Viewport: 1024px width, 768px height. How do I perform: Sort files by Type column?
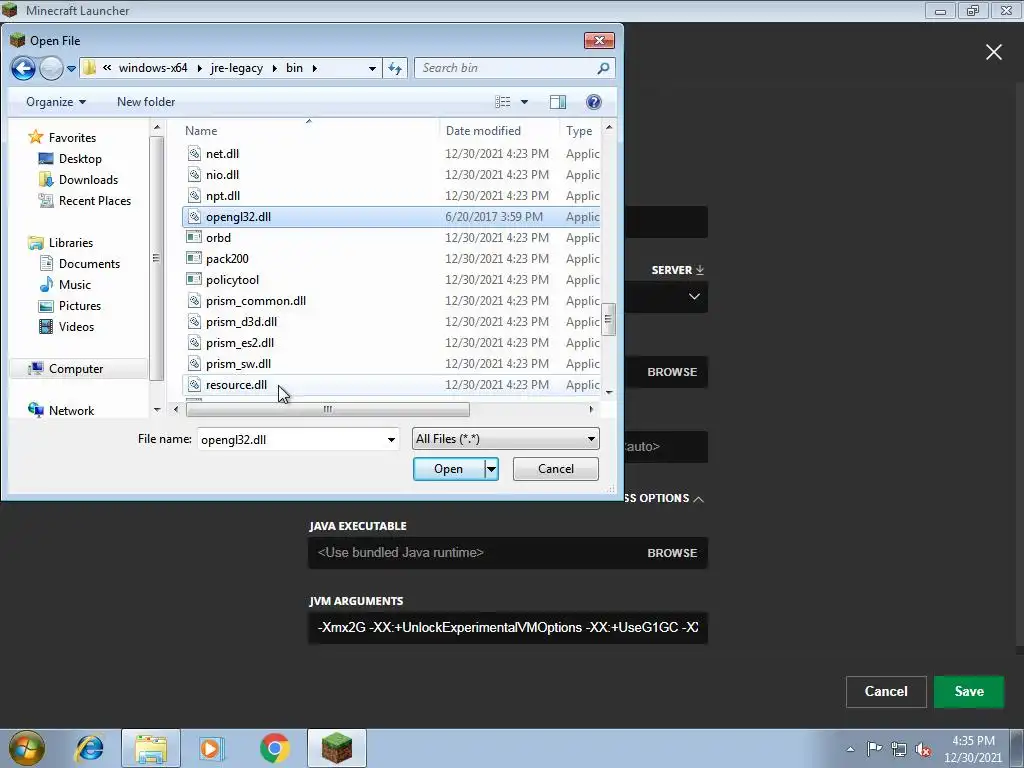[x=579, y=131]
